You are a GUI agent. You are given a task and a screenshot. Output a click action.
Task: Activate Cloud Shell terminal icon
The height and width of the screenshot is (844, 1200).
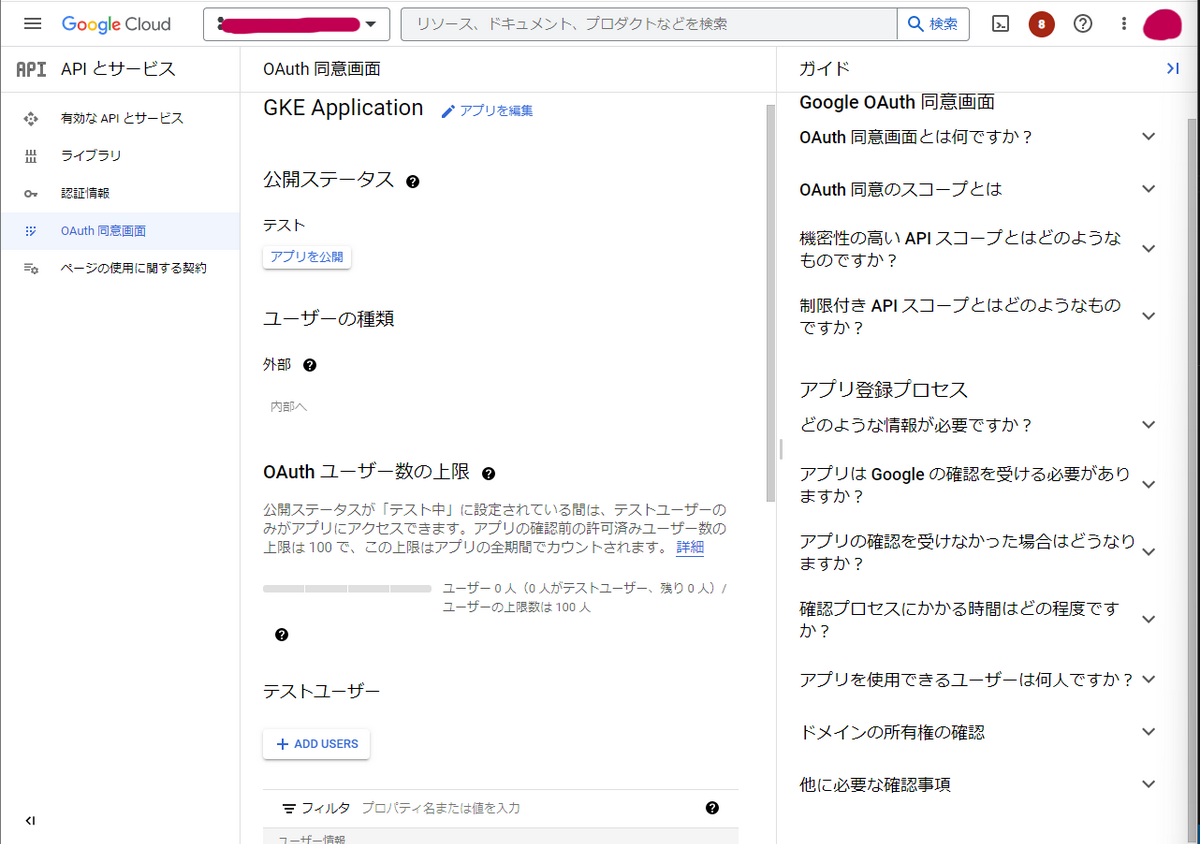point(1000,24)
